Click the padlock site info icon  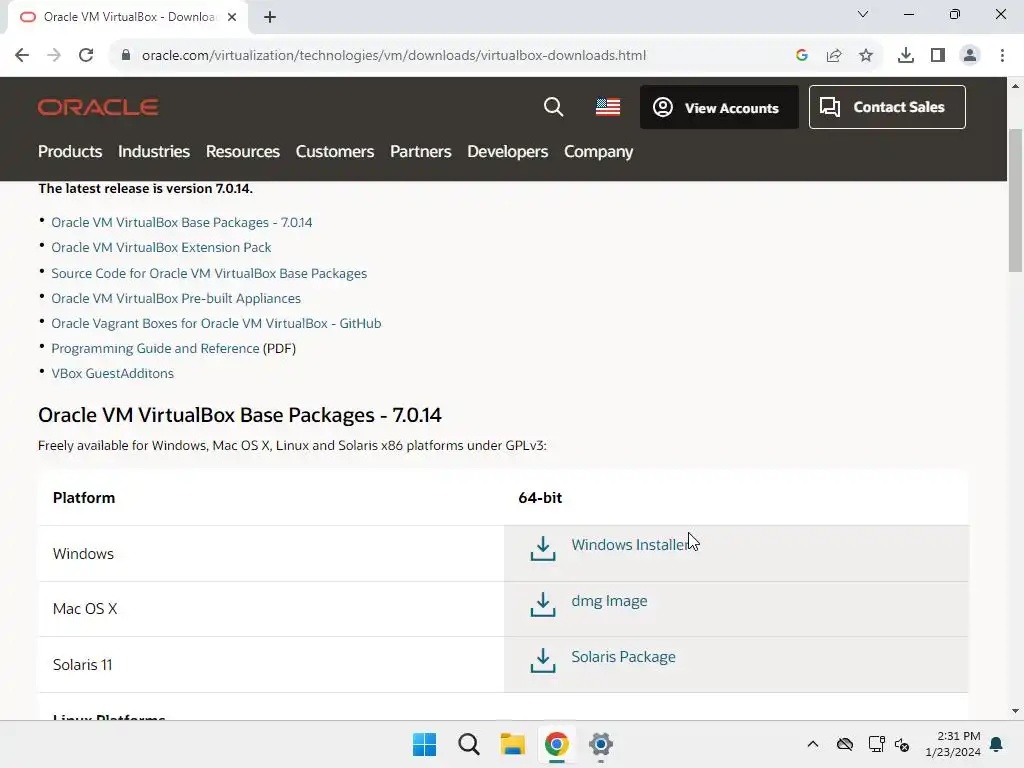point(126,56)
